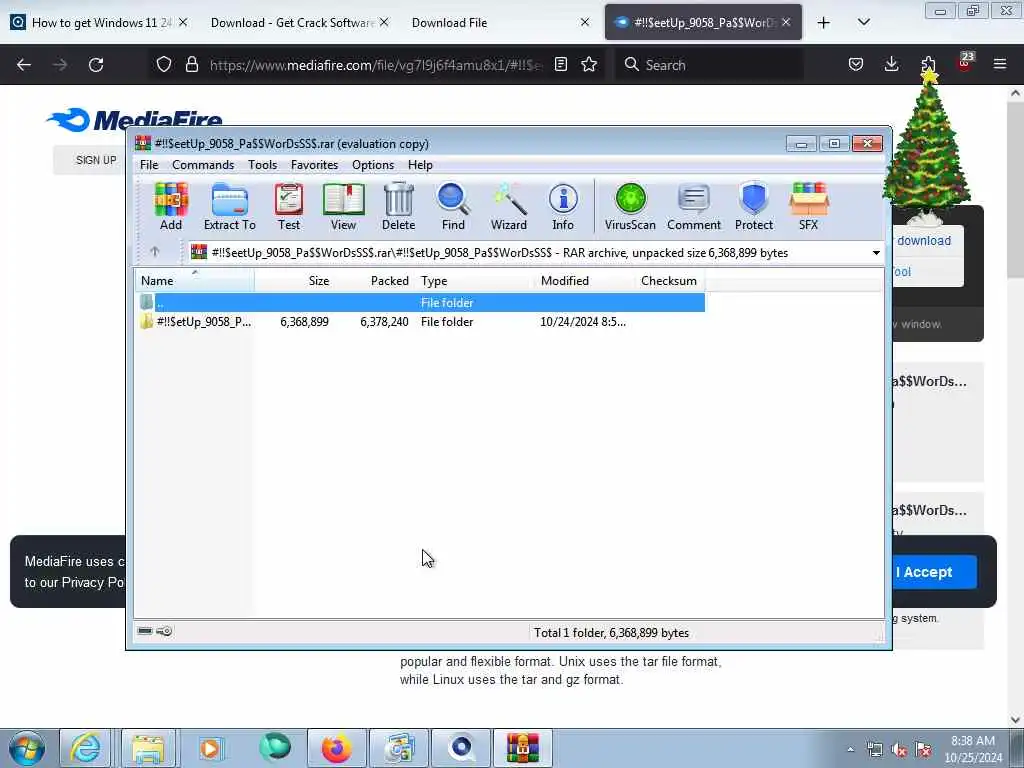
Task: Open the Options menu
Action: 373,165
